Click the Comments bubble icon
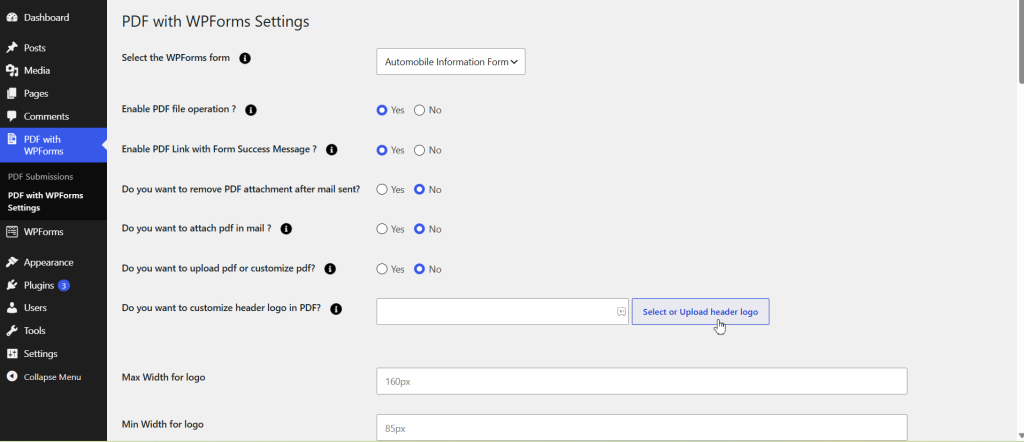 pos(12,116)
